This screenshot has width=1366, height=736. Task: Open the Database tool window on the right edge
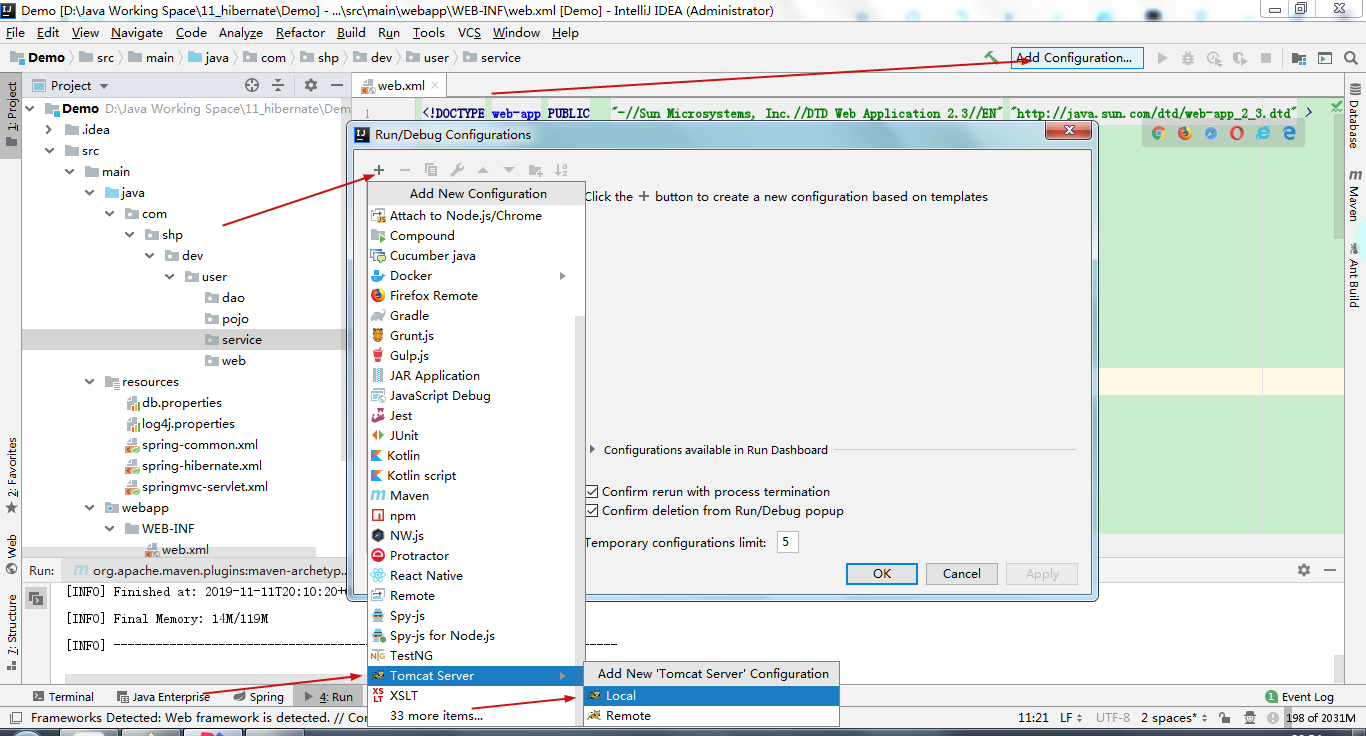pos(1354,118)
